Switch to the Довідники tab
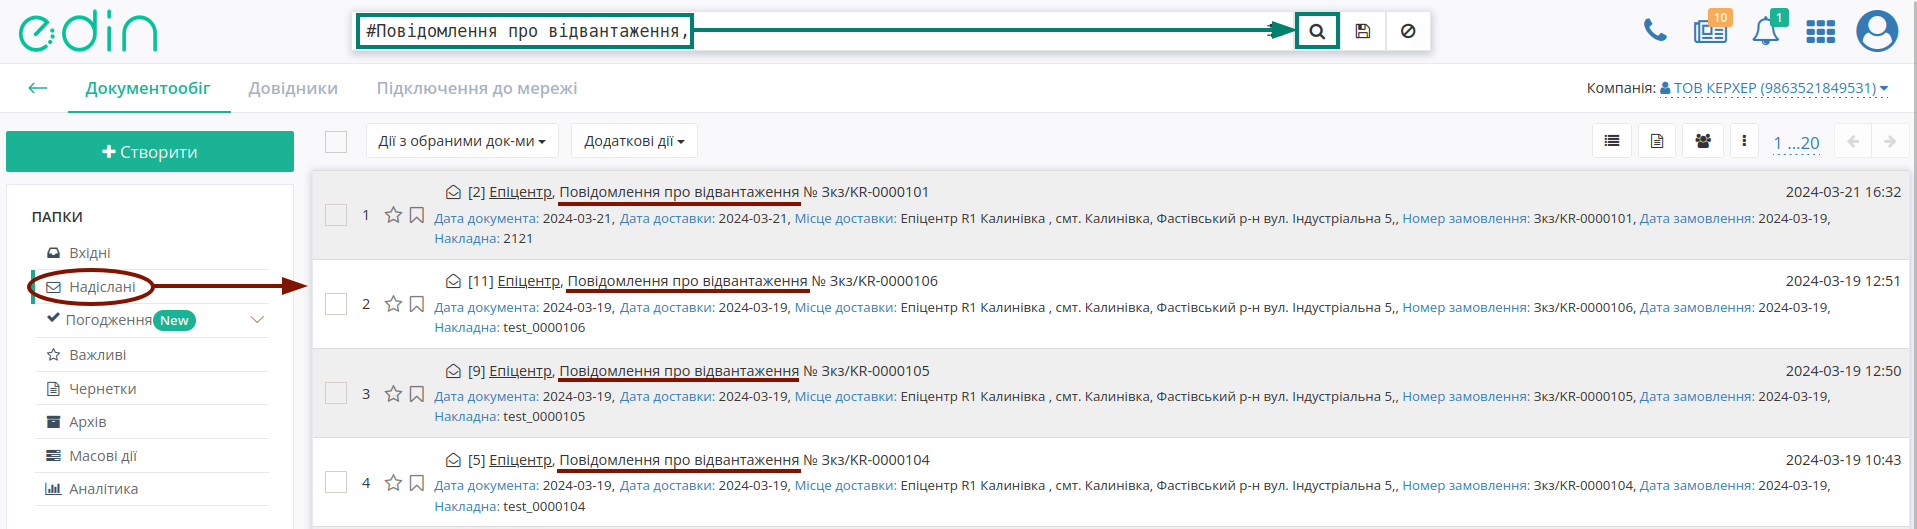This screenshot has width=1917, height=529. 293,88
